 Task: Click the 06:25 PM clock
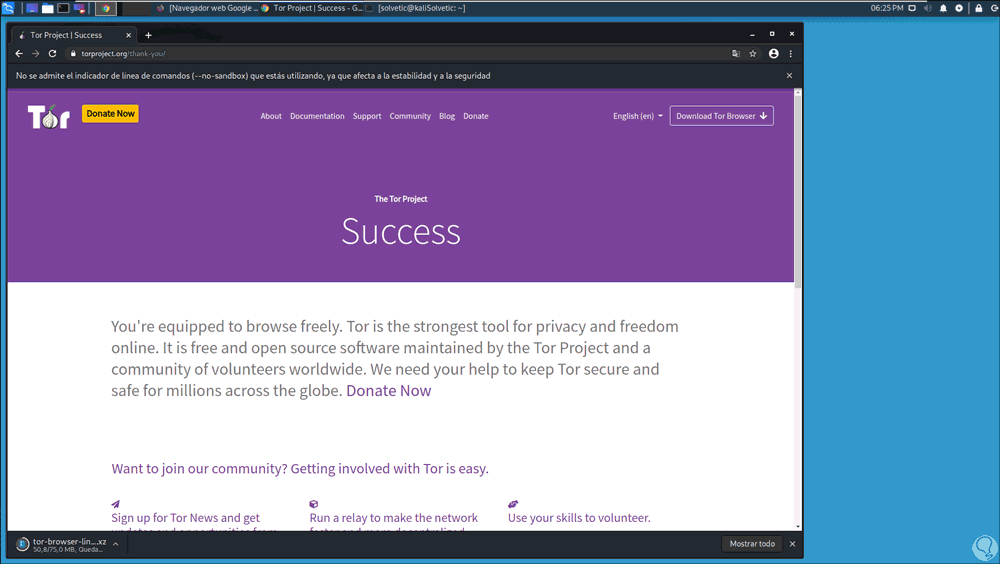point(886,8)
